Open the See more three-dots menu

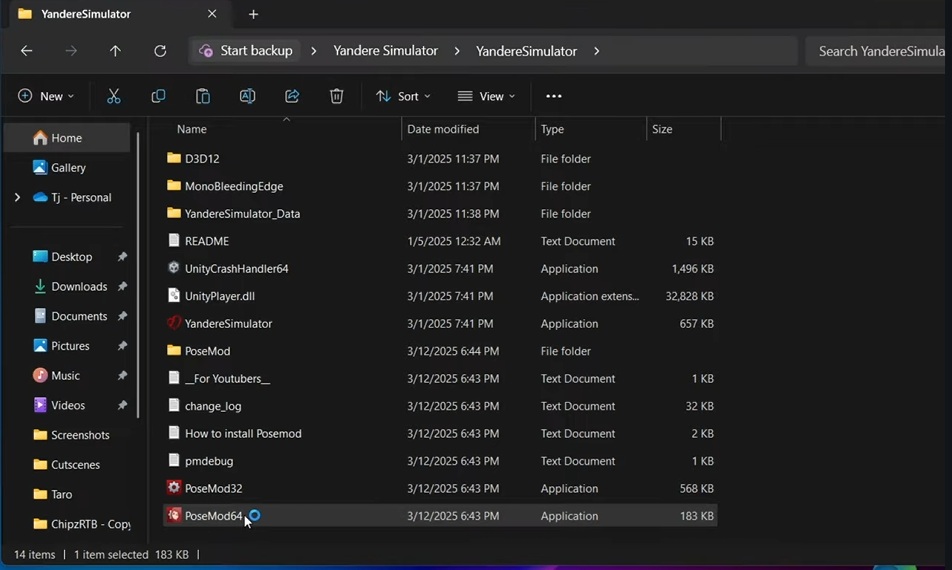[554, 96]
